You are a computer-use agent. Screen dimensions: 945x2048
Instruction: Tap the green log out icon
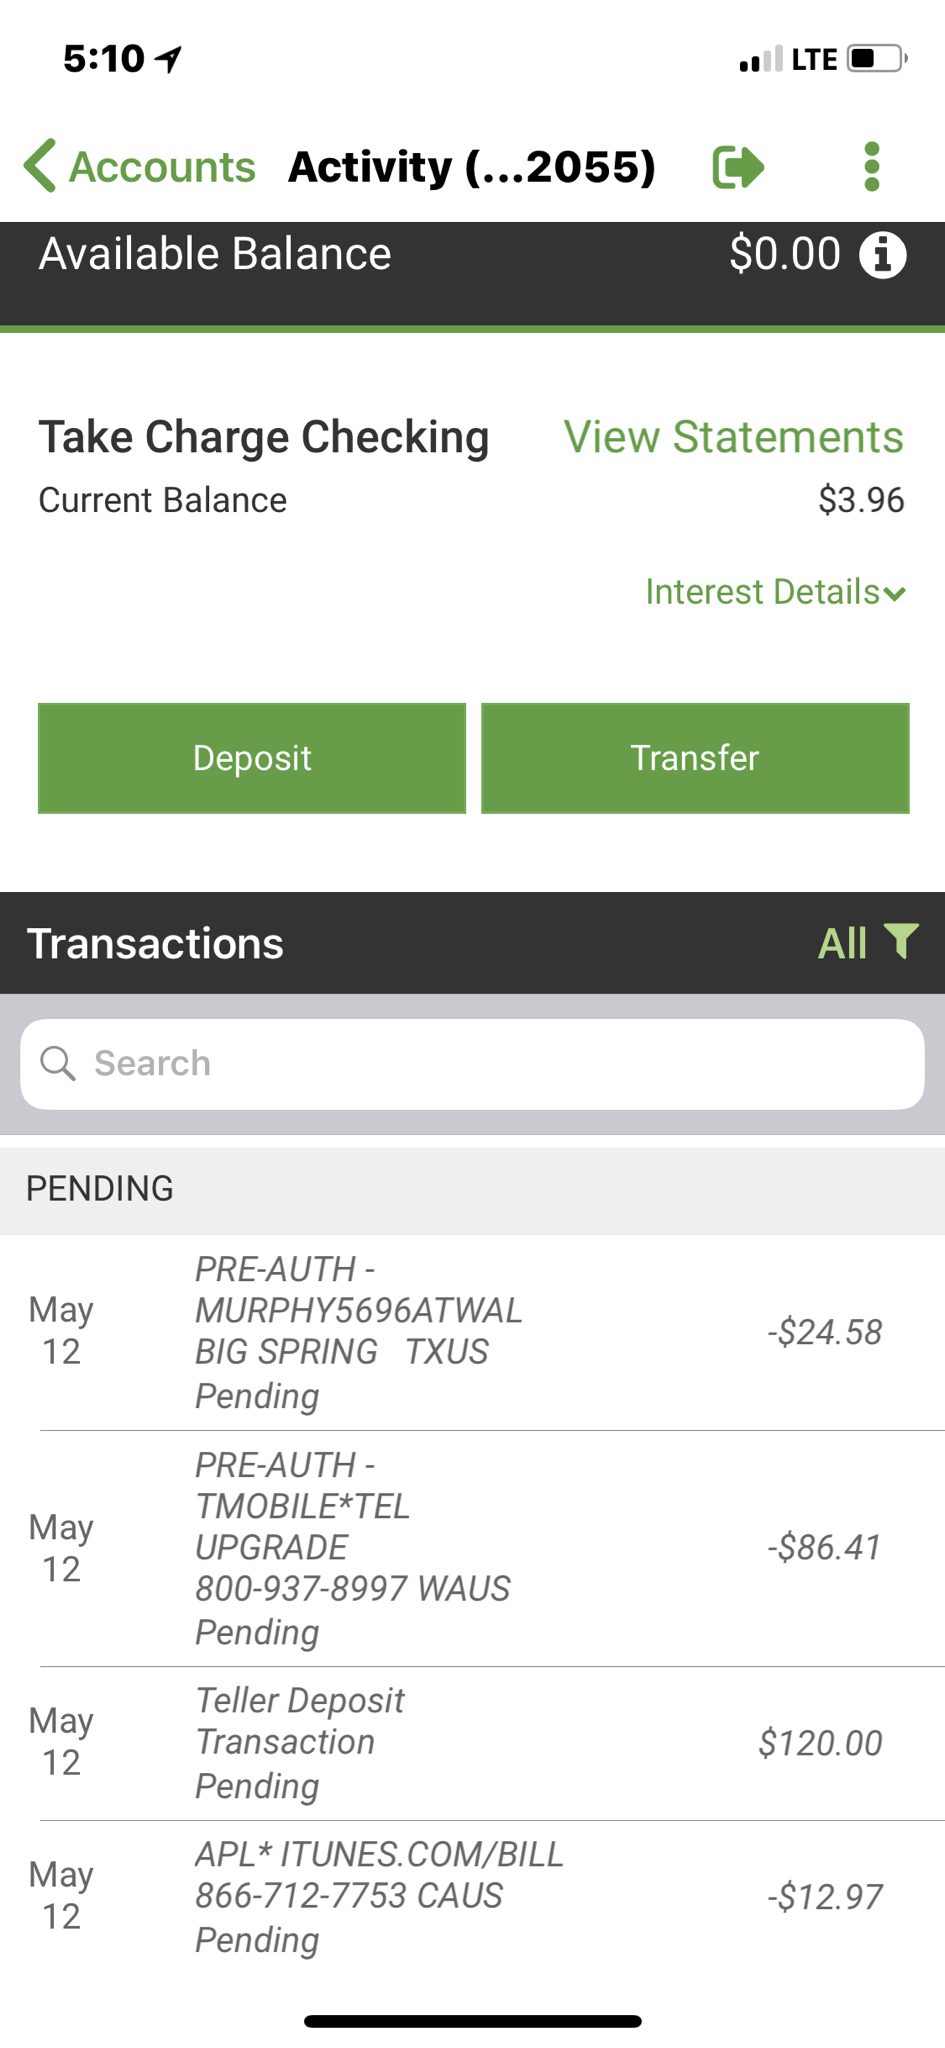tap(738, 166)
